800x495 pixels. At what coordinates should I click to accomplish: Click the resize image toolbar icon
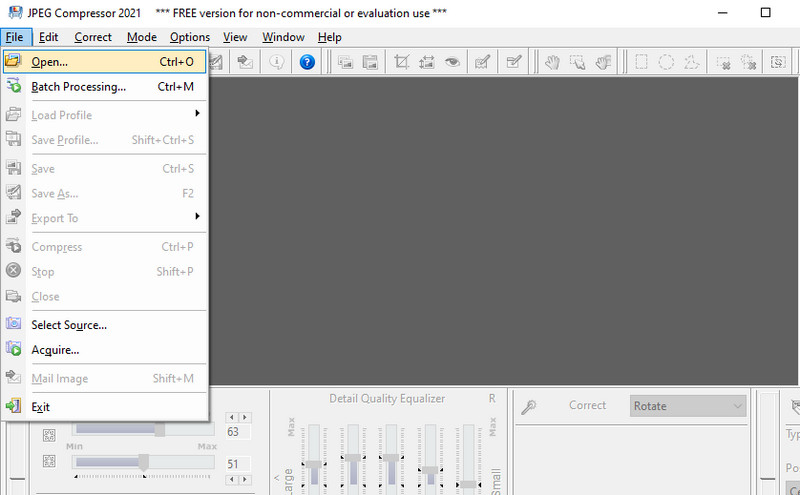(x=427, y=62)
